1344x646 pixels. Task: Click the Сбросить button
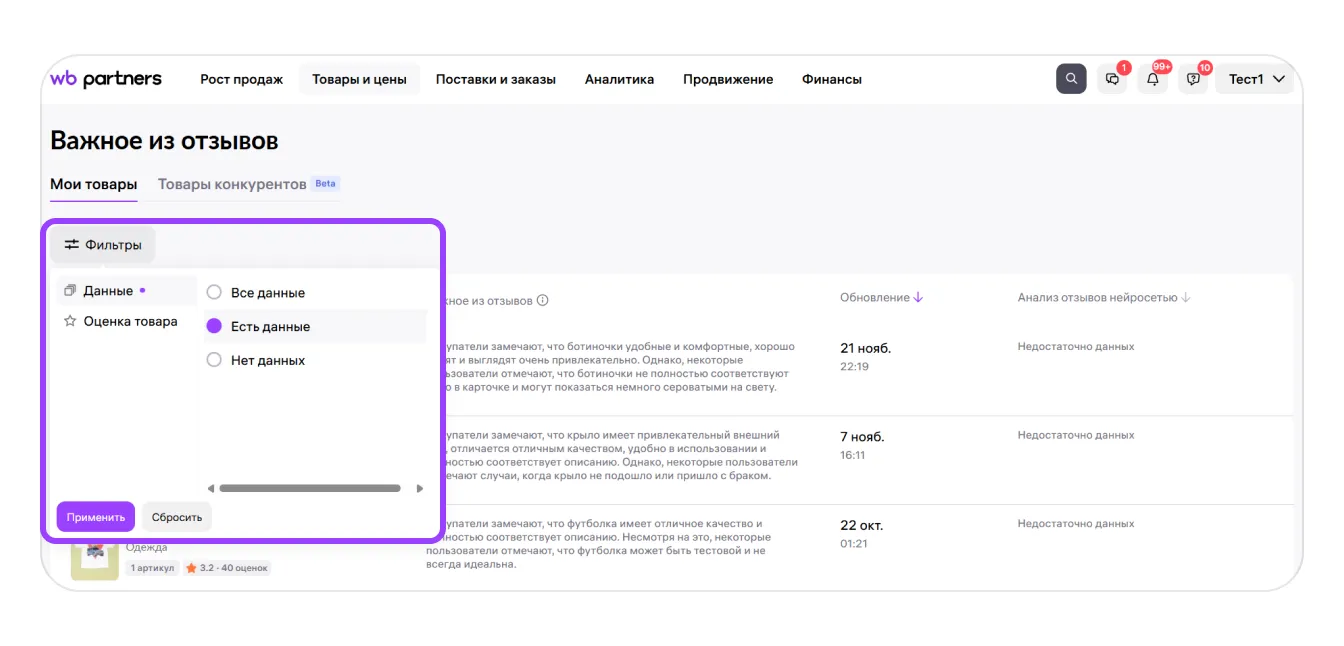(177, 517)
